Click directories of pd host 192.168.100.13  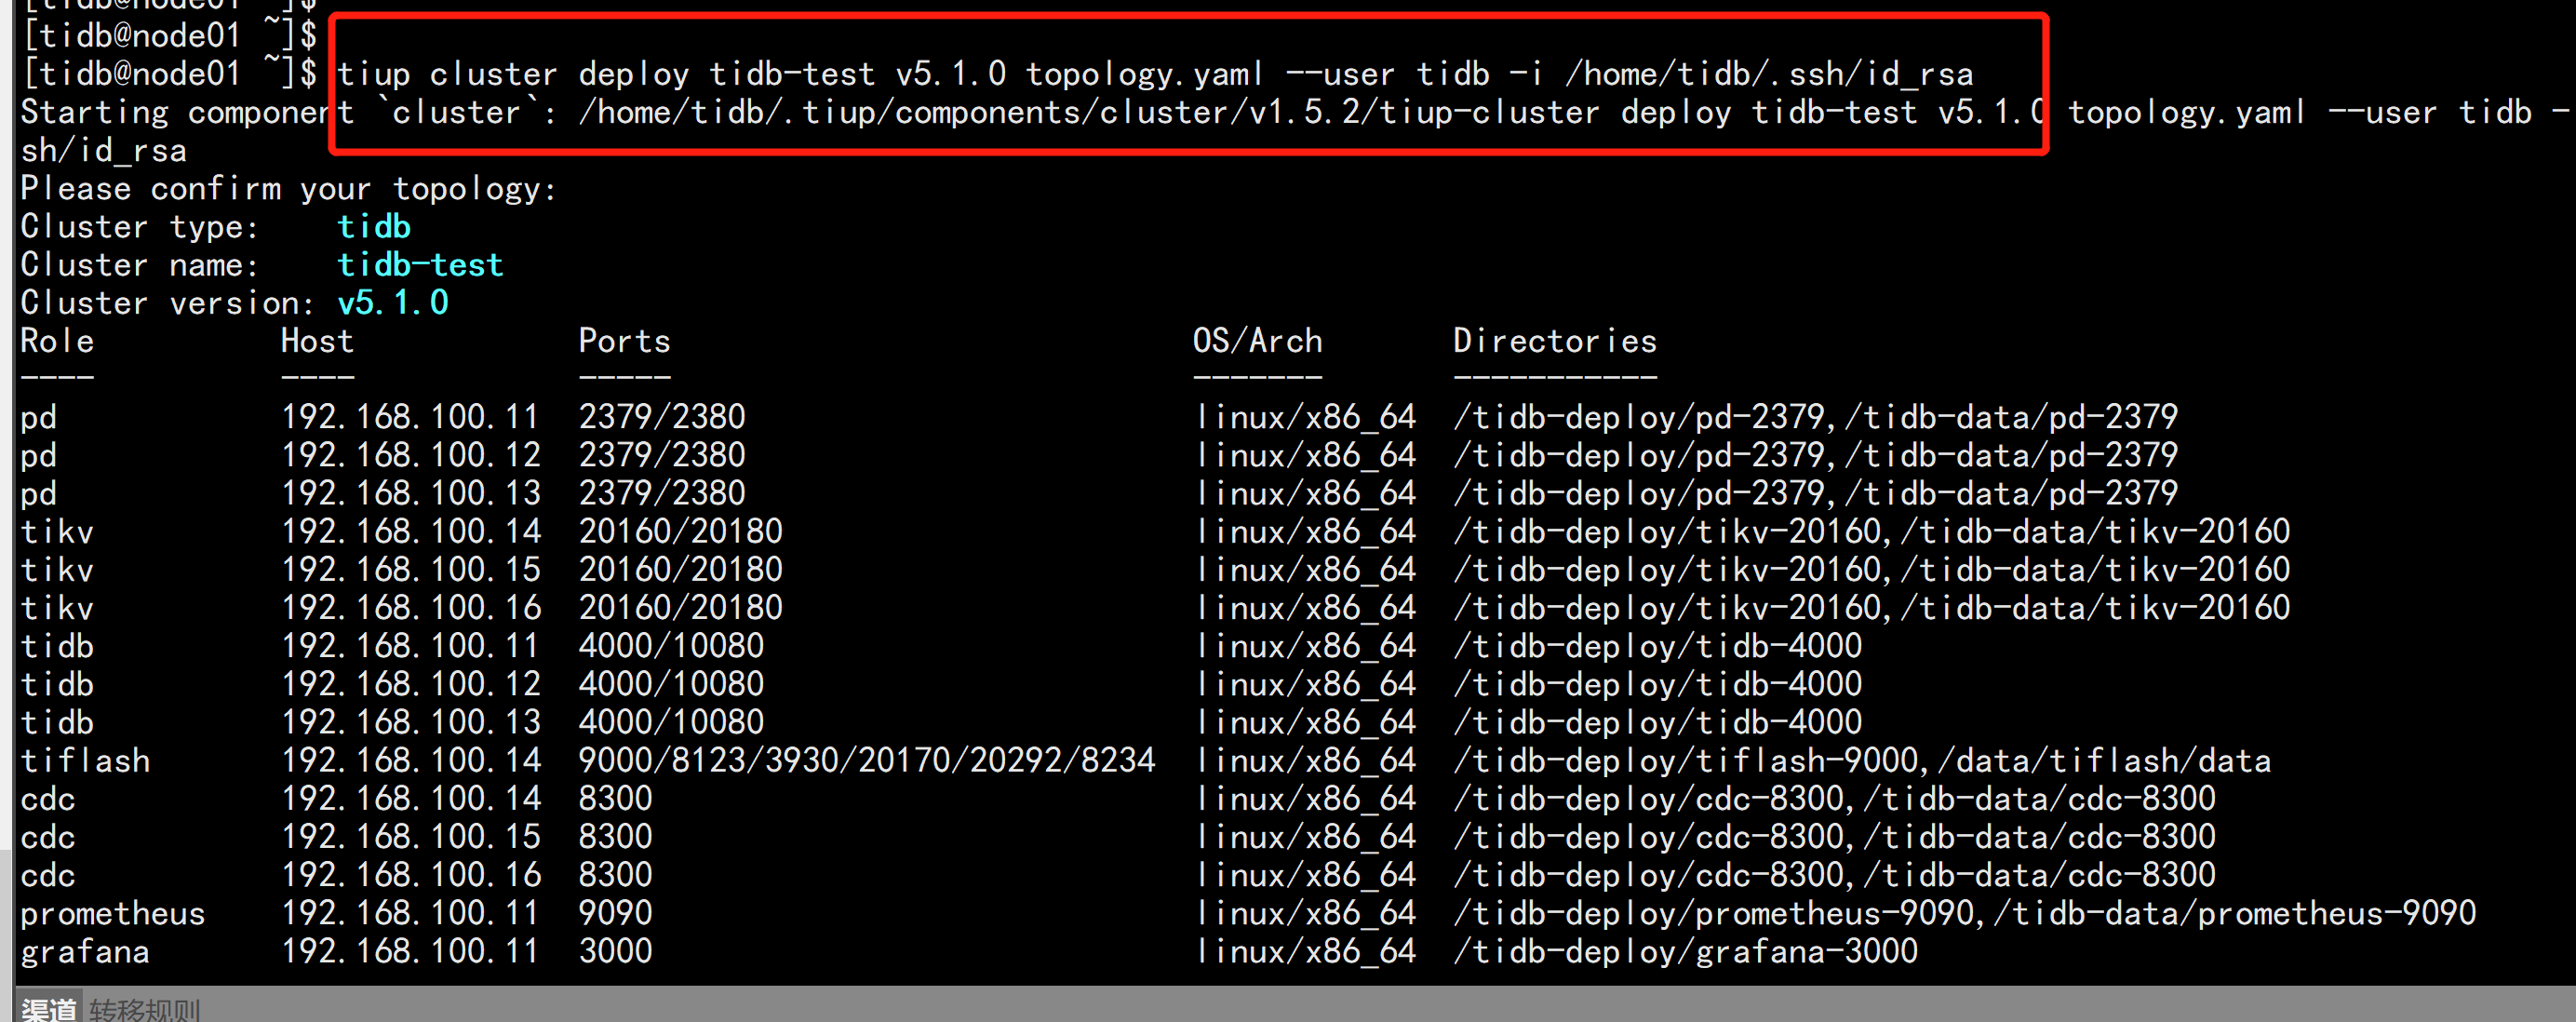click(1816, 494)
